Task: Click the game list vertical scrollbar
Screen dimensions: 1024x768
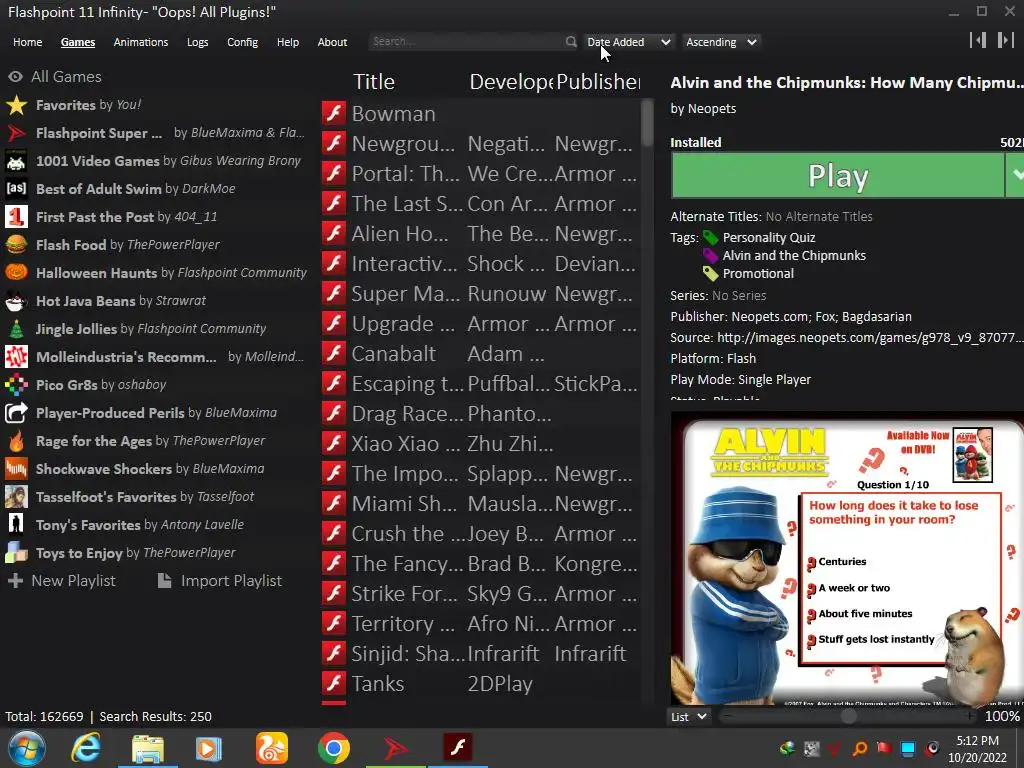Action: (x=647, y=123)
